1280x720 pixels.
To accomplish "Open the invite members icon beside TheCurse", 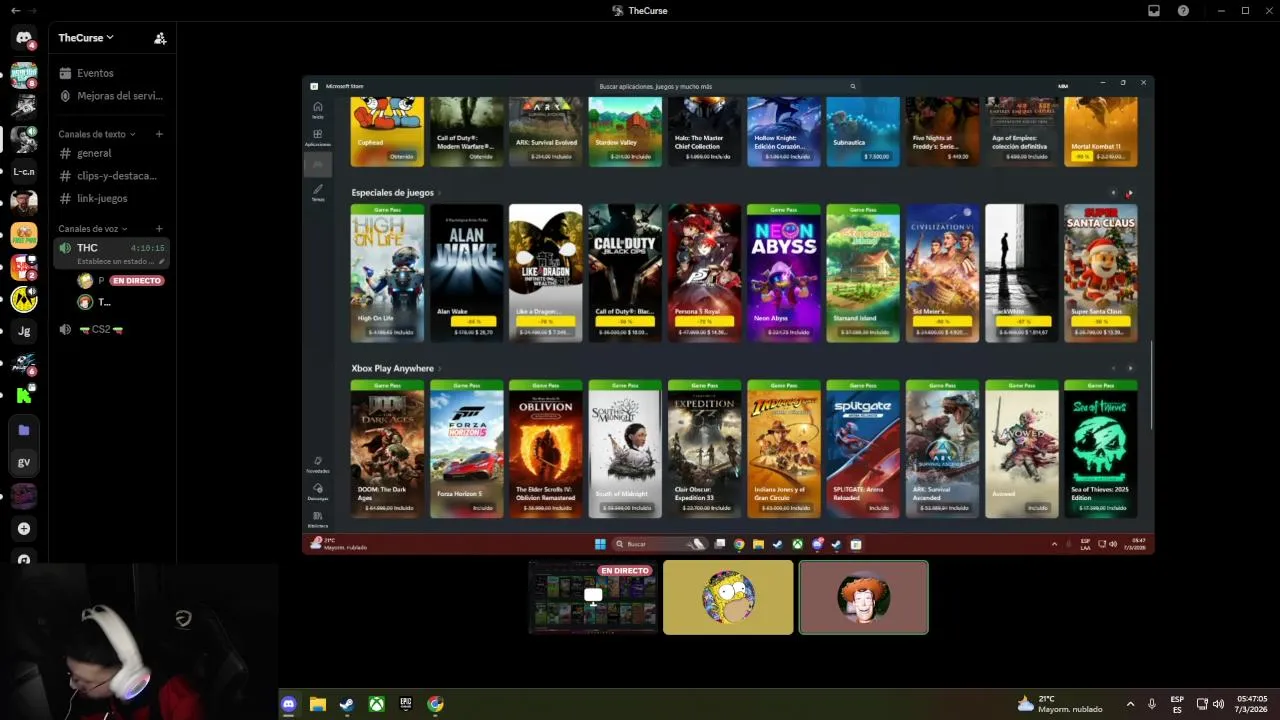I will pos(160,38).
